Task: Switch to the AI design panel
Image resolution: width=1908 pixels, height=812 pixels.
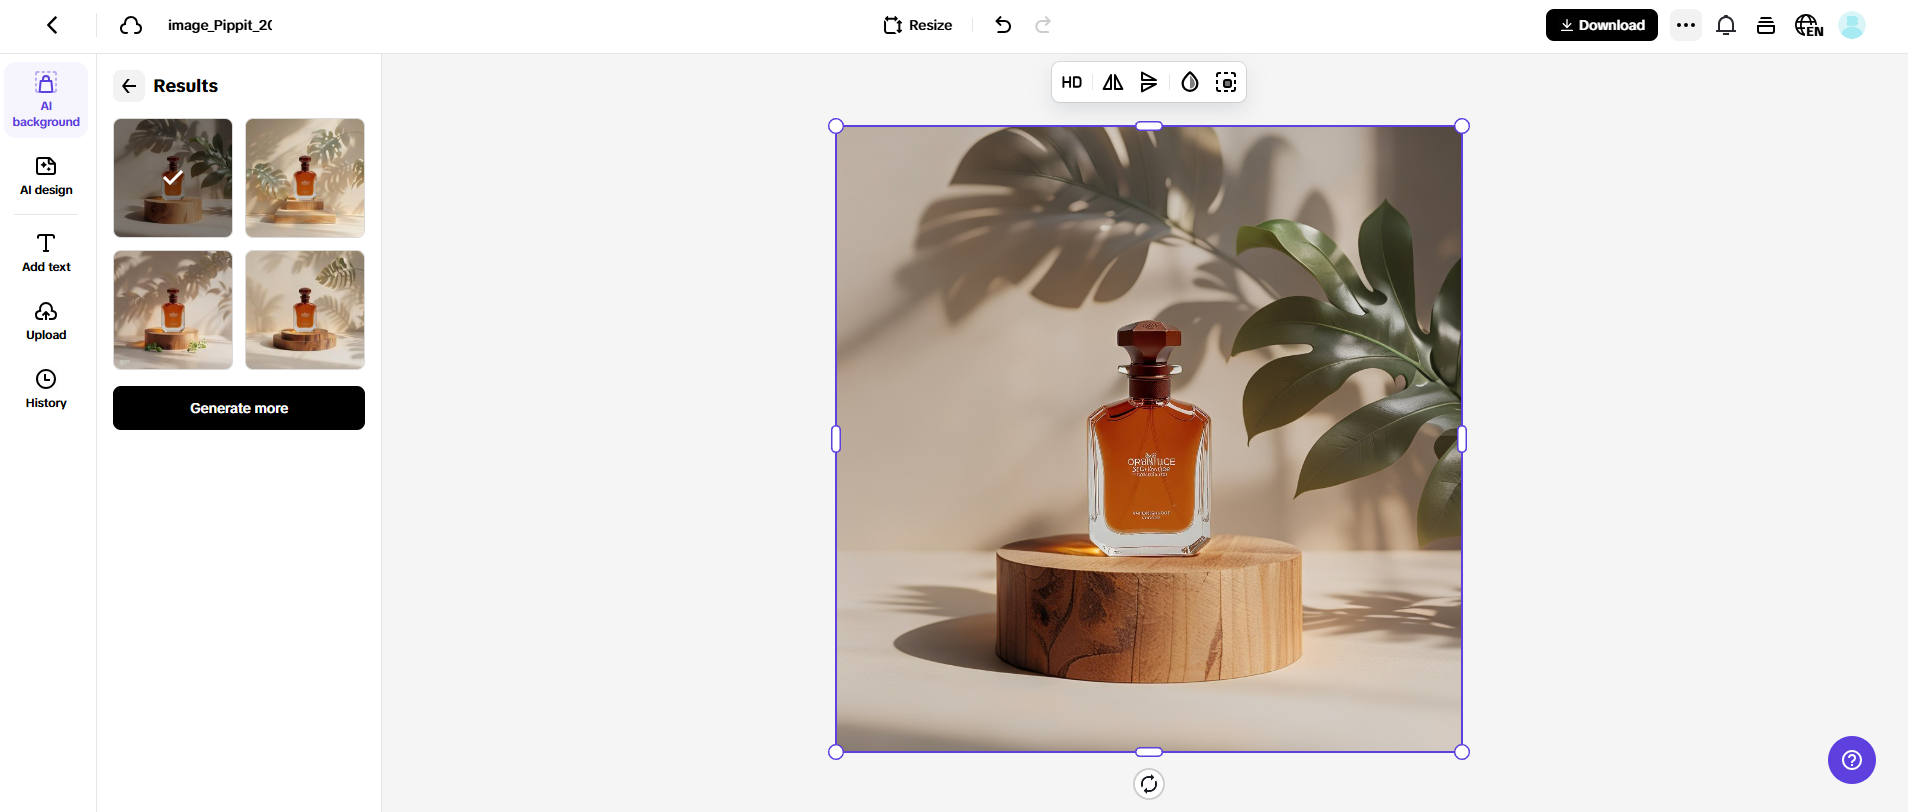Action: 46,175
